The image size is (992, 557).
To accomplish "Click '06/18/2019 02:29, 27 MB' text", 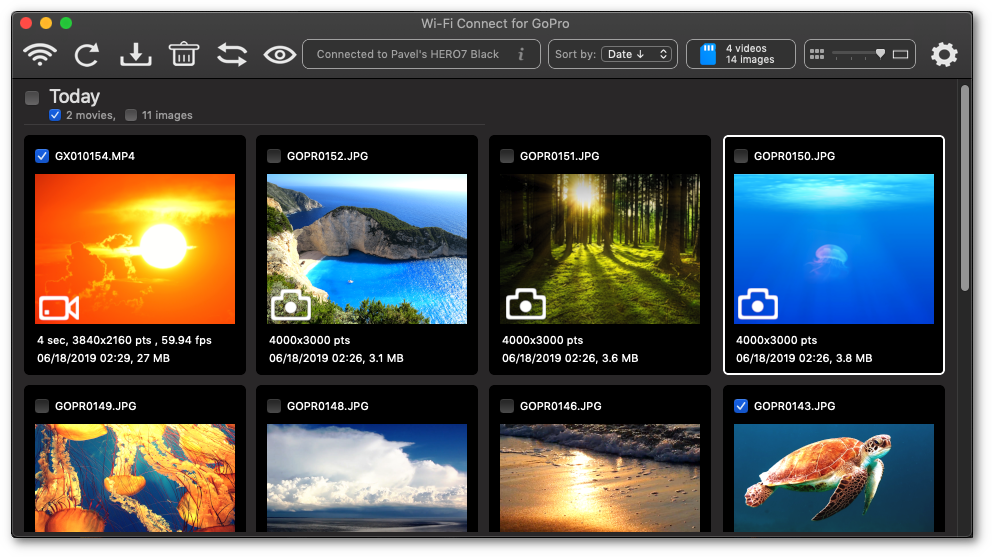I will (103, 358).
